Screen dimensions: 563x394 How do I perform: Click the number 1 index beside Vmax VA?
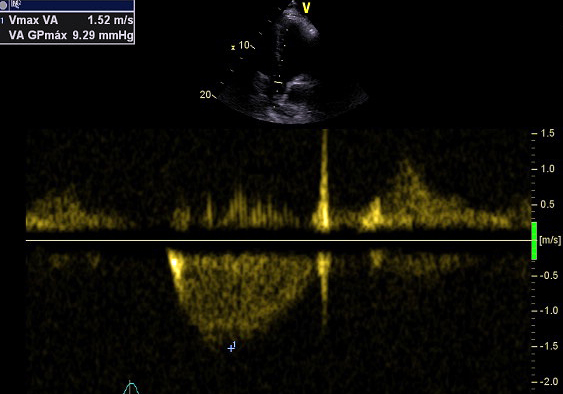2,21
